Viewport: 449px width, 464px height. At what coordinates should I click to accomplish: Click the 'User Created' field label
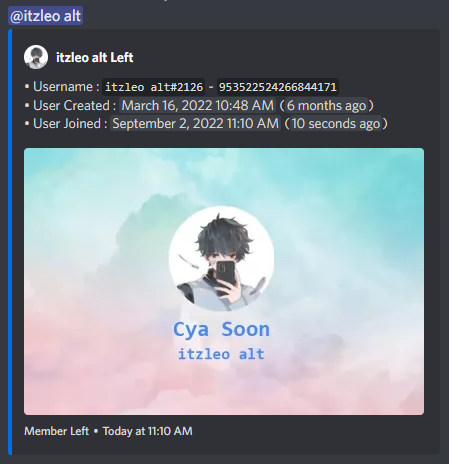click(71, 105)
